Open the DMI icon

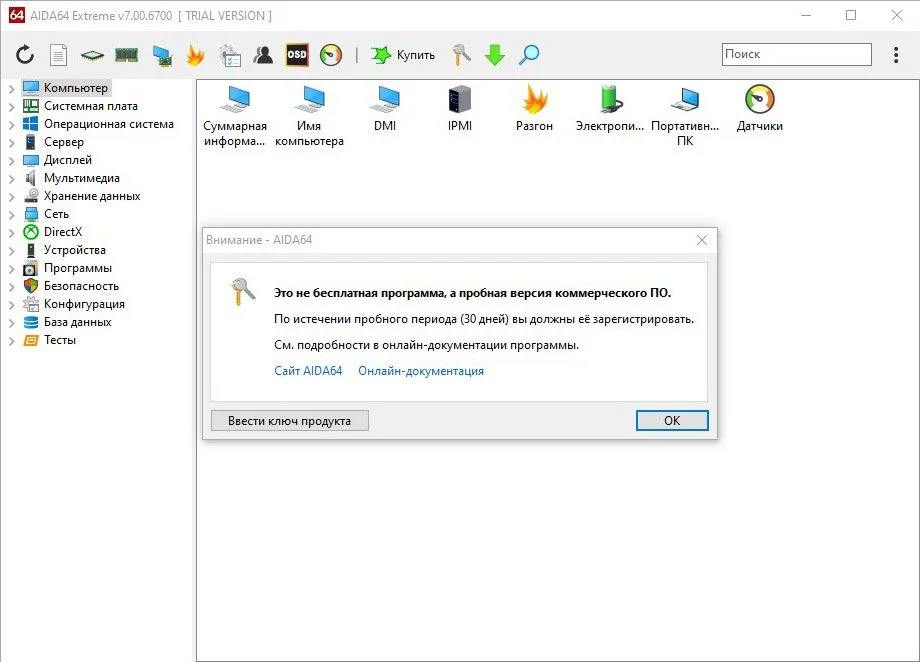click(x=385, y=109)
